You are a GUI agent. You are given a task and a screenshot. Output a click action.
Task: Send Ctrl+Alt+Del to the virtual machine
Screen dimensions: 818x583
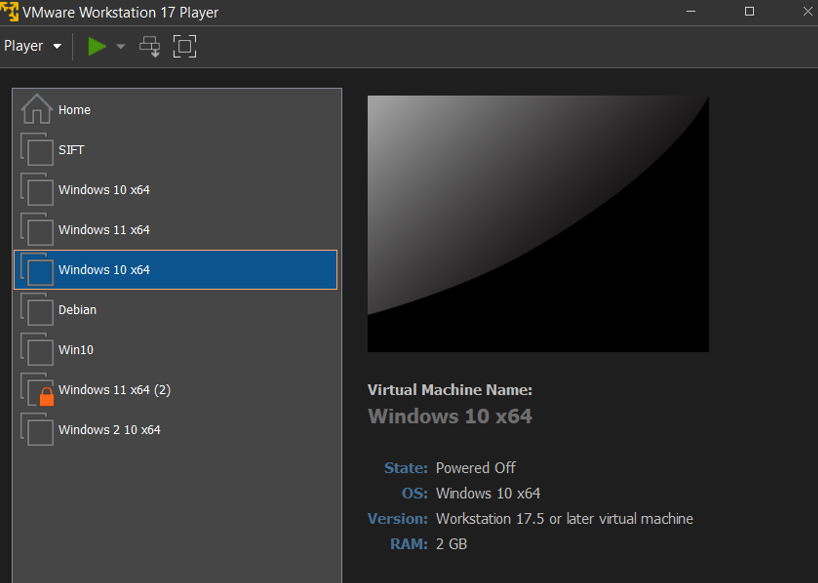point(150,46)
